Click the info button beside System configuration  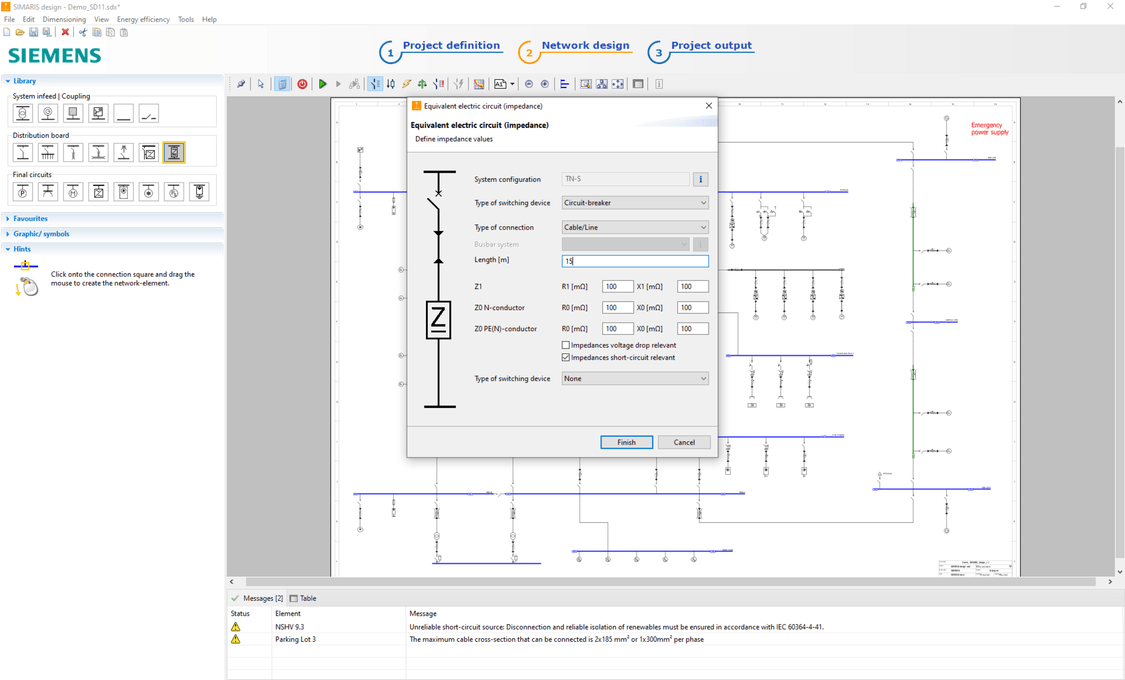(x=700, y=179)
